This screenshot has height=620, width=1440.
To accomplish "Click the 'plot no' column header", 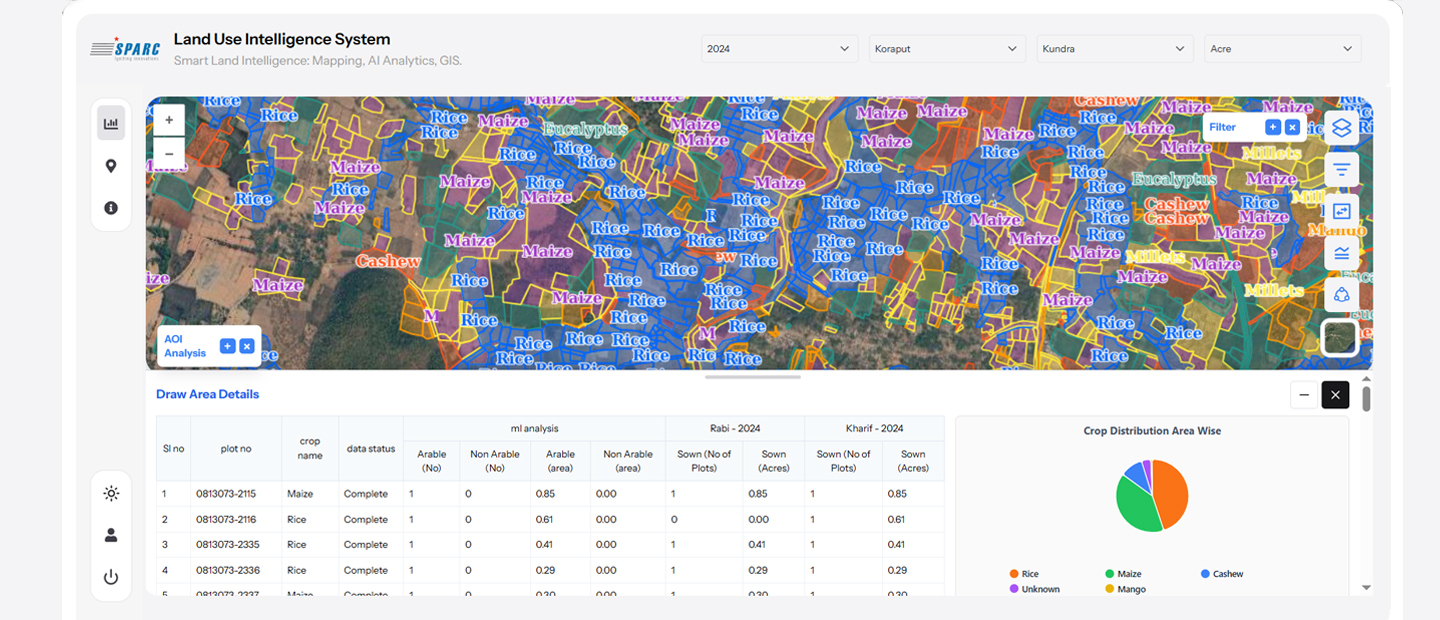I will coord(236,449).
